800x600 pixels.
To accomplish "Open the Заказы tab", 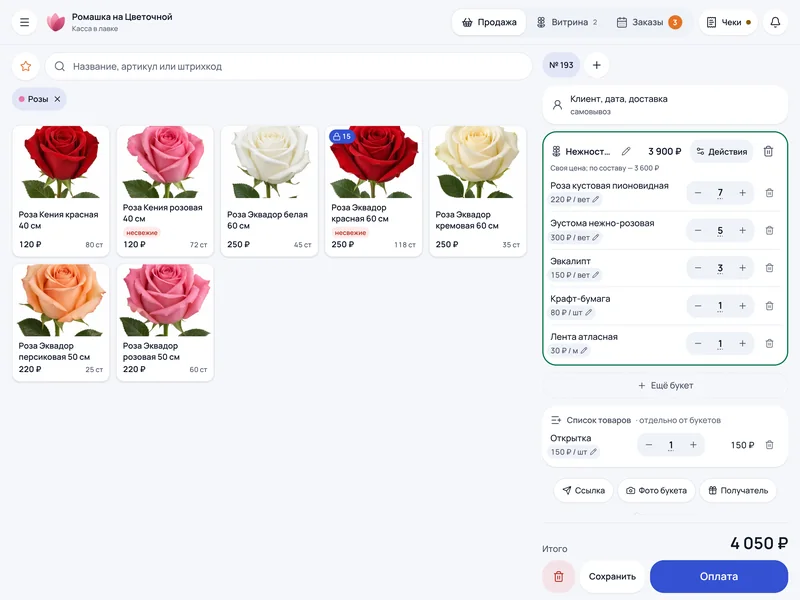I will (x=649, y=22).
